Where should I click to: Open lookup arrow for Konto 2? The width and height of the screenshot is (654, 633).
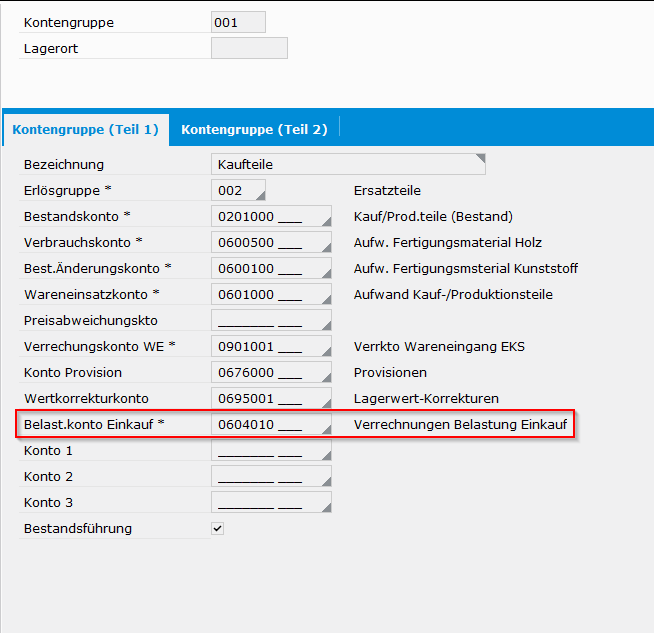[x=327, y=481]
